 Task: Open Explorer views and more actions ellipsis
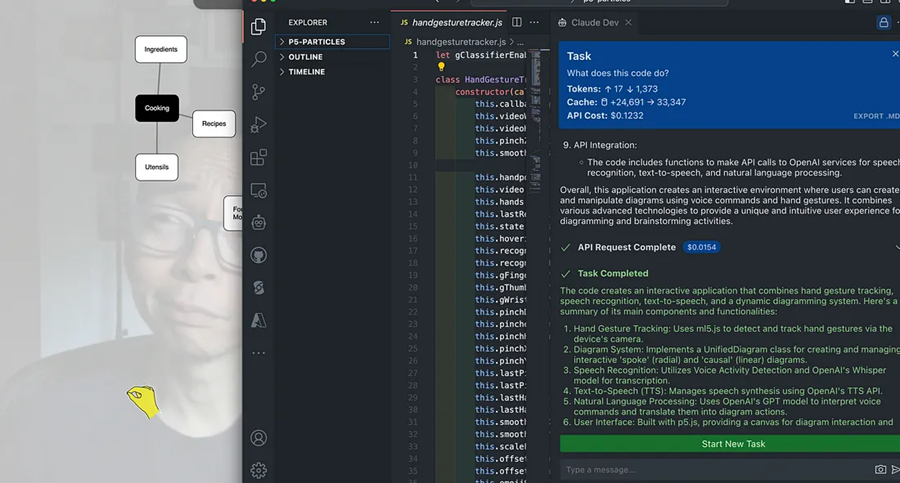click(374, 22)
